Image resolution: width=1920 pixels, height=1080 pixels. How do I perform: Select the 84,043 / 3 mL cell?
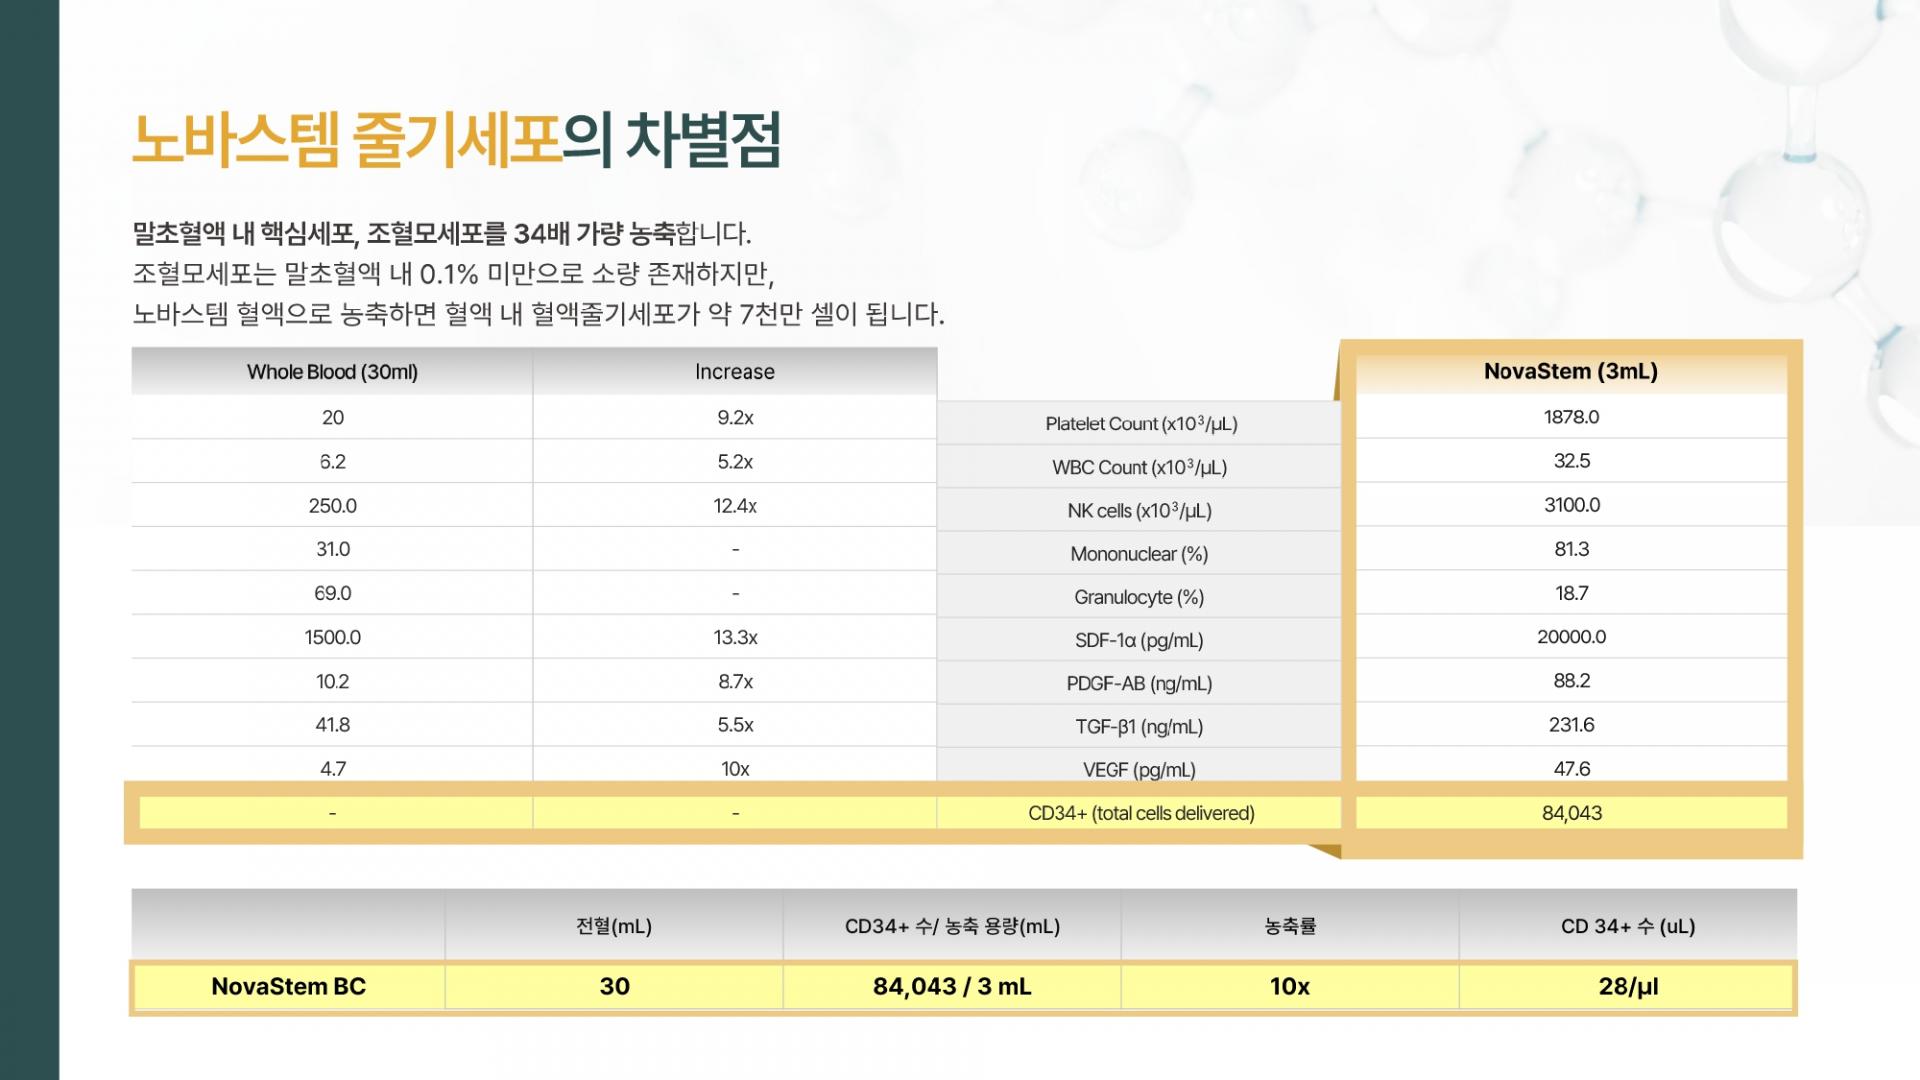tap(951, 987)
